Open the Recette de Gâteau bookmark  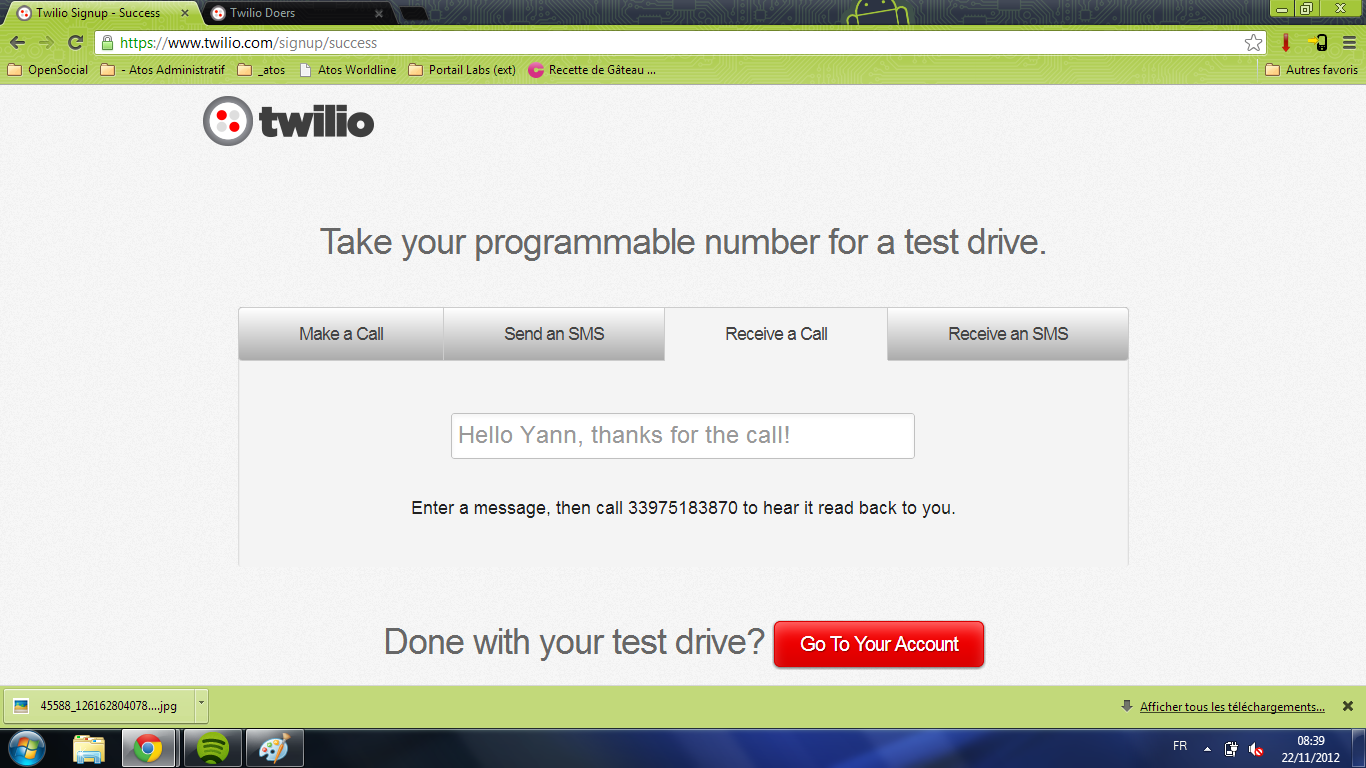(x=592, y=70)
